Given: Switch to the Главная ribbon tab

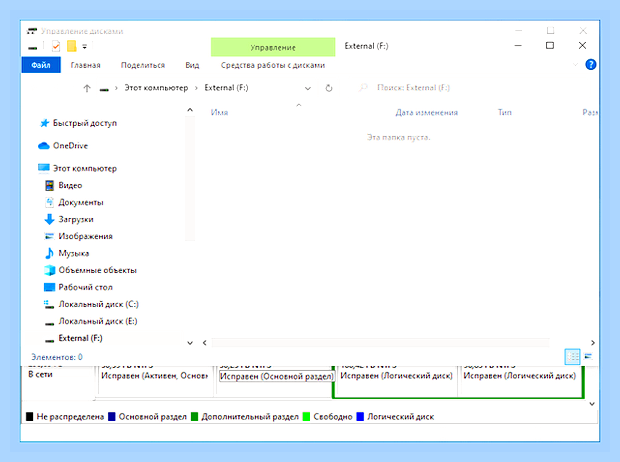Looking at the screenshot, I should [x=85, y=65].
